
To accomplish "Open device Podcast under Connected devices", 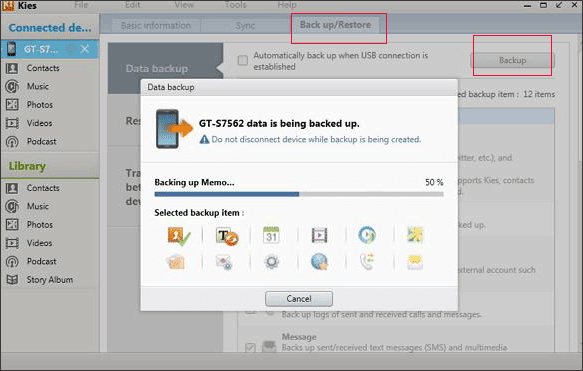I will coord(41,142).
